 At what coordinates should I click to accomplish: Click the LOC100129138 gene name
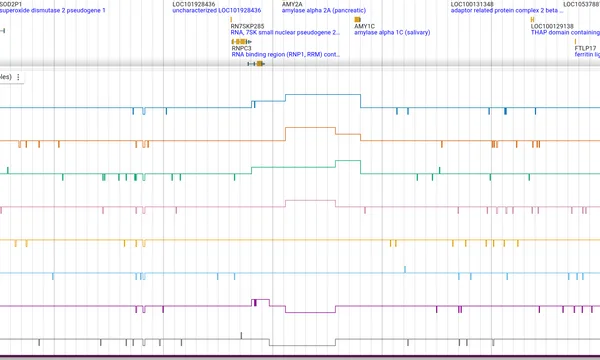pos(552,26)
